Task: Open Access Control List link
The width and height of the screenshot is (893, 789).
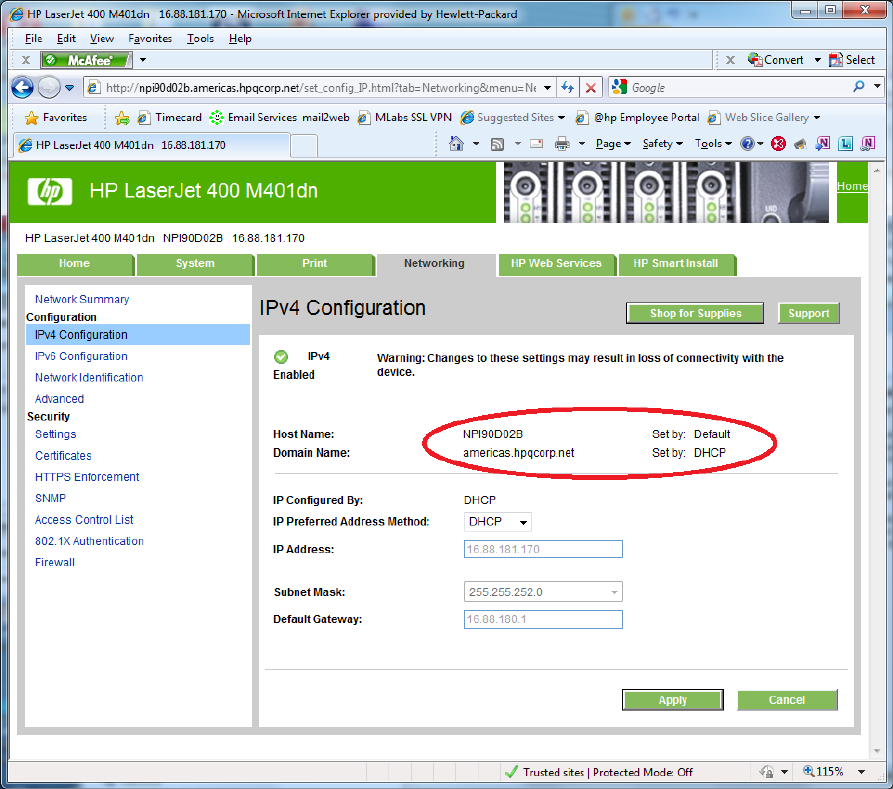Action: tap(84, 520)
